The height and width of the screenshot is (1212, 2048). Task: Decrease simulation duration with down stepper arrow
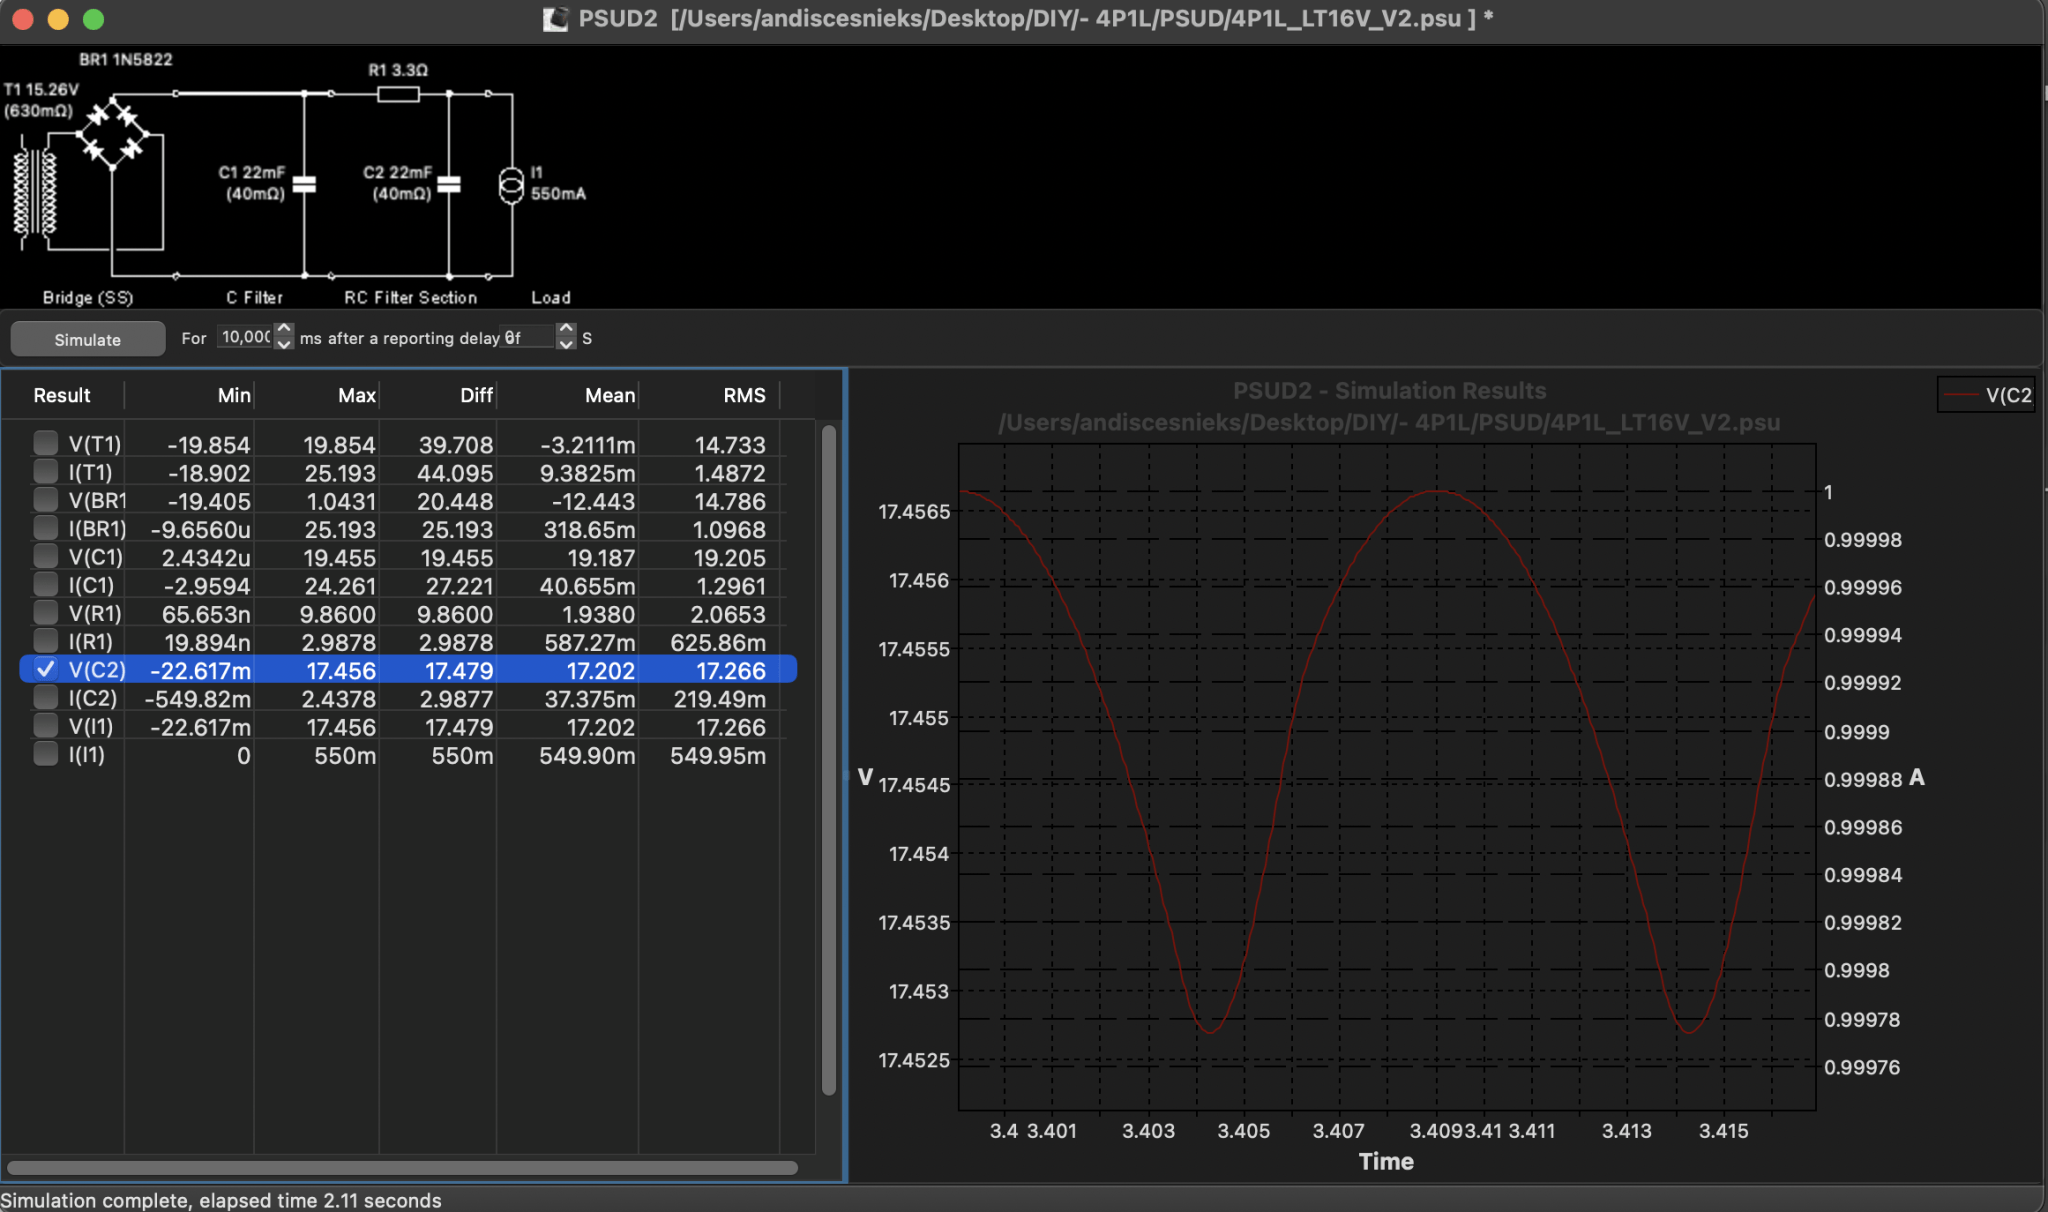pos(284,345)
